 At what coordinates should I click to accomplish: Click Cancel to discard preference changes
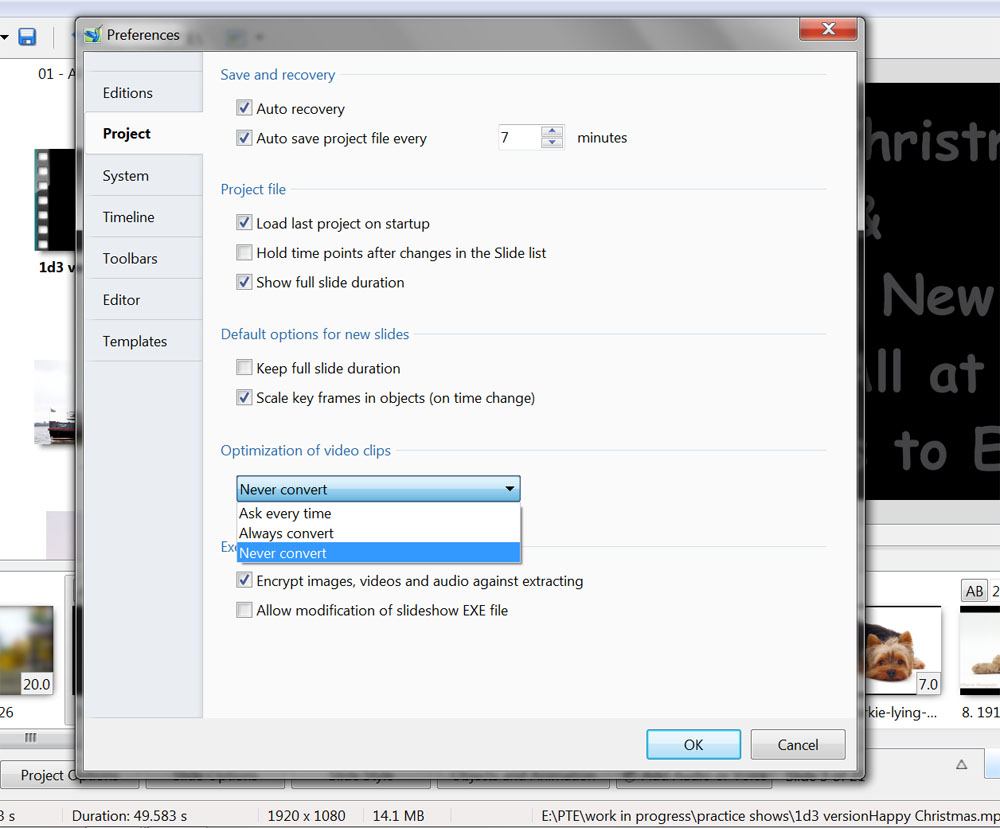click(797, 744)
